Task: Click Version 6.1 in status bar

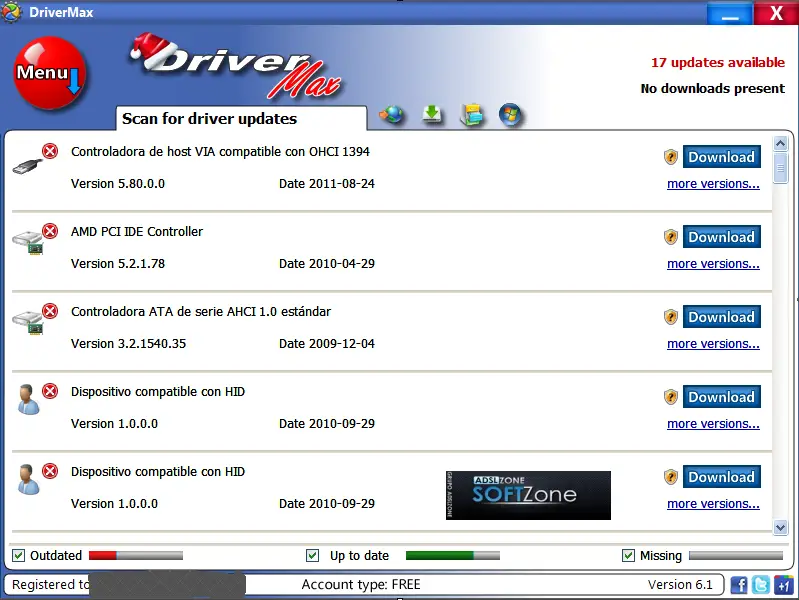Action: click(x=680, y=584)
